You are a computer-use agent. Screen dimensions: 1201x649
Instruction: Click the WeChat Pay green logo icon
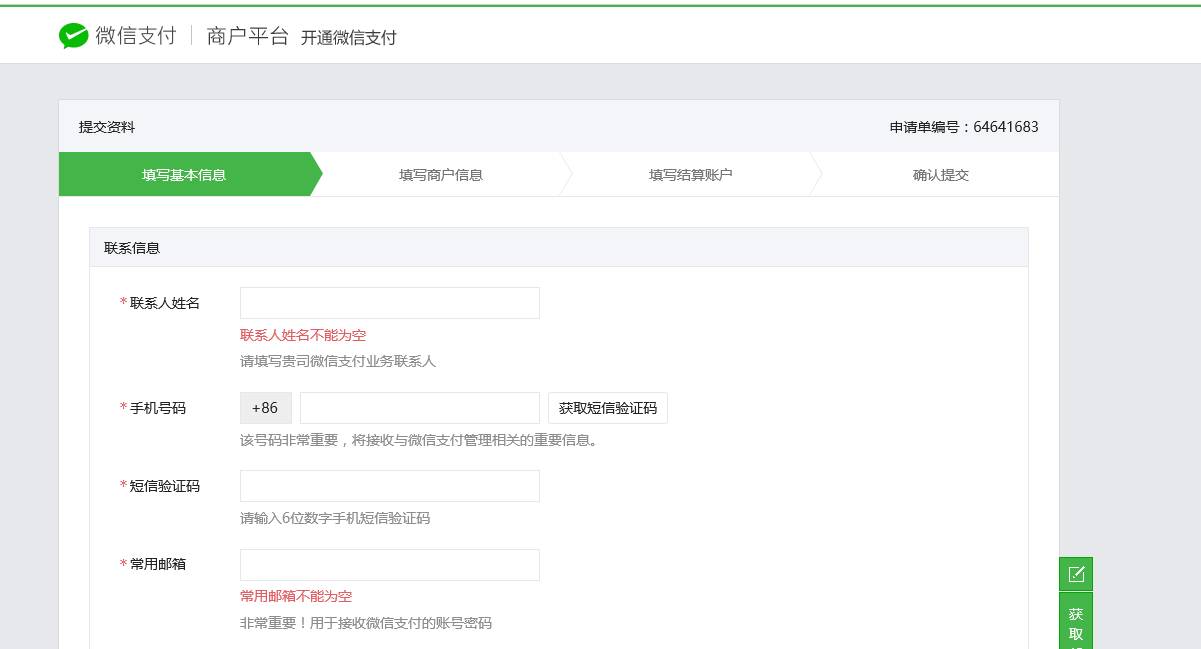[73, 37]
